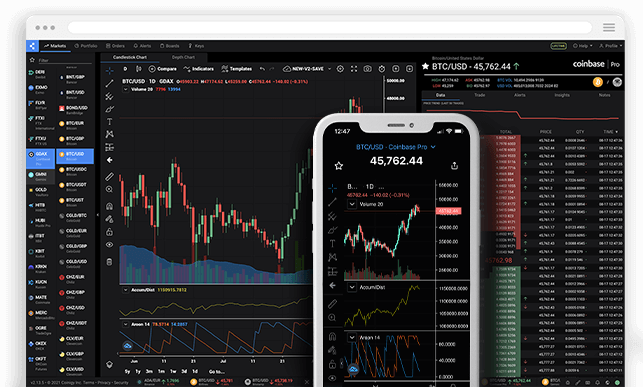This screenshot has height=387, width=643.
Task: Open the Alerts tab in top navigation
Action: [x=142, y=46]
